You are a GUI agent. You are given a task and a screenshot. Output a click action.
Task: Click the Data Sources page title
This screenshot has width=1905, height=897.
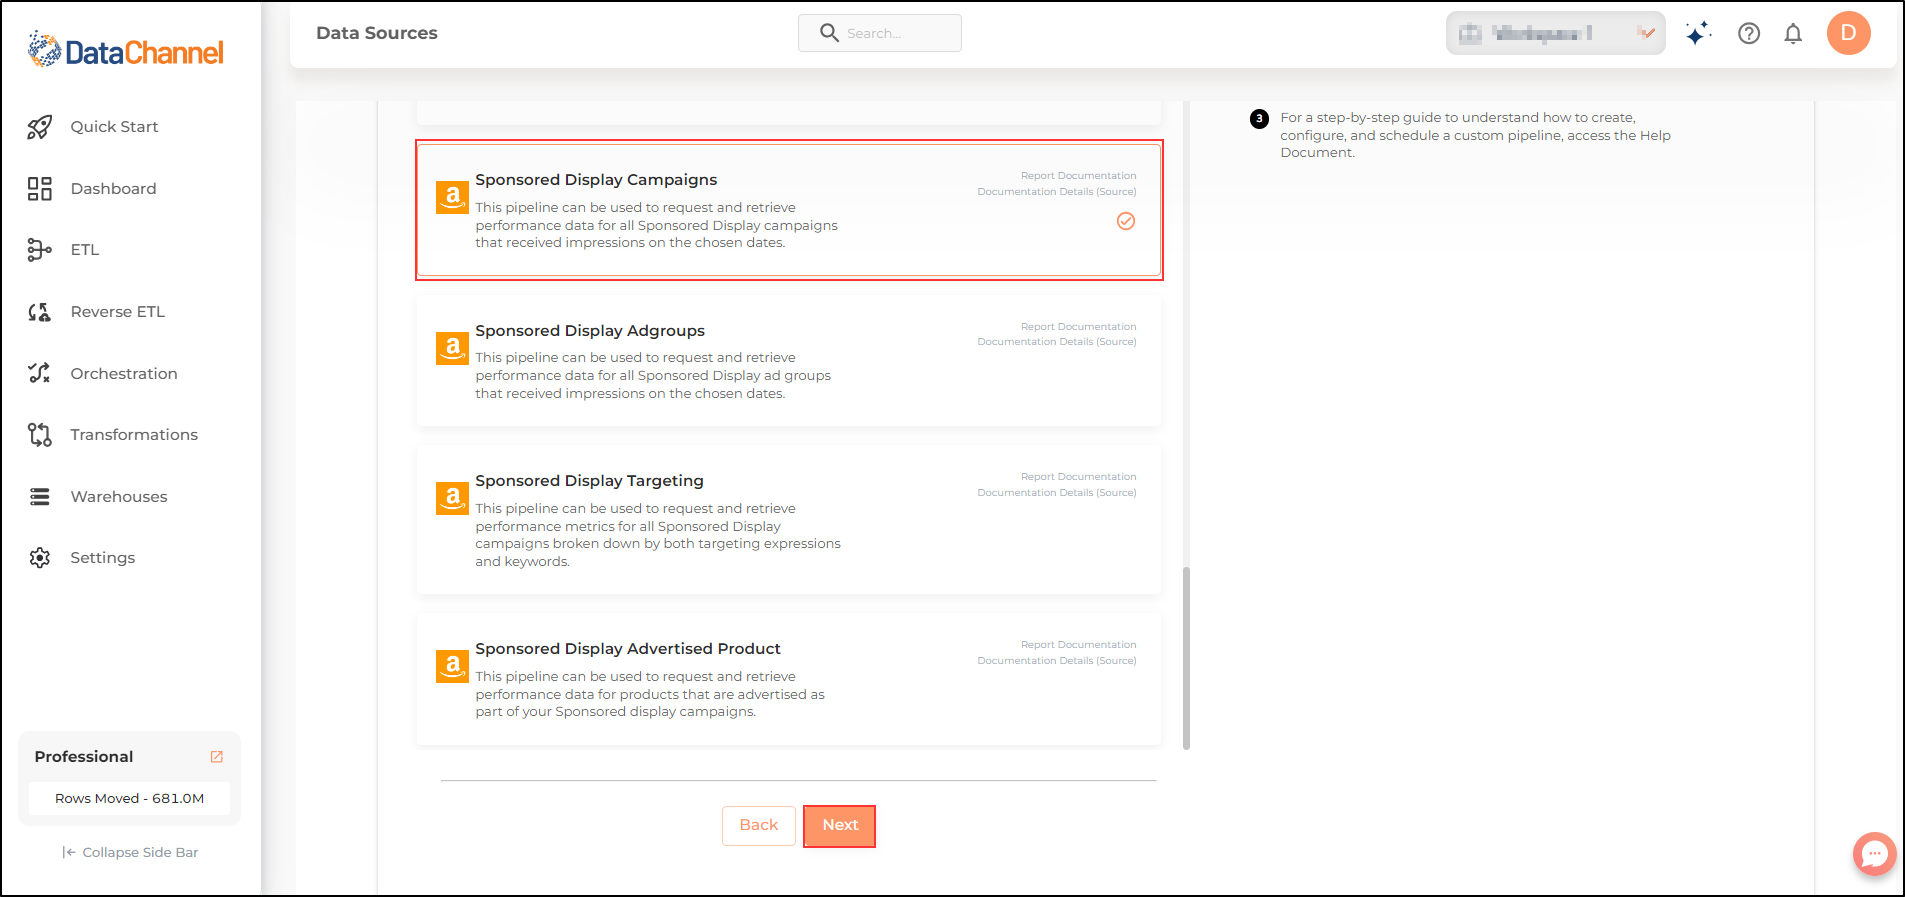(x=377, y=33)
